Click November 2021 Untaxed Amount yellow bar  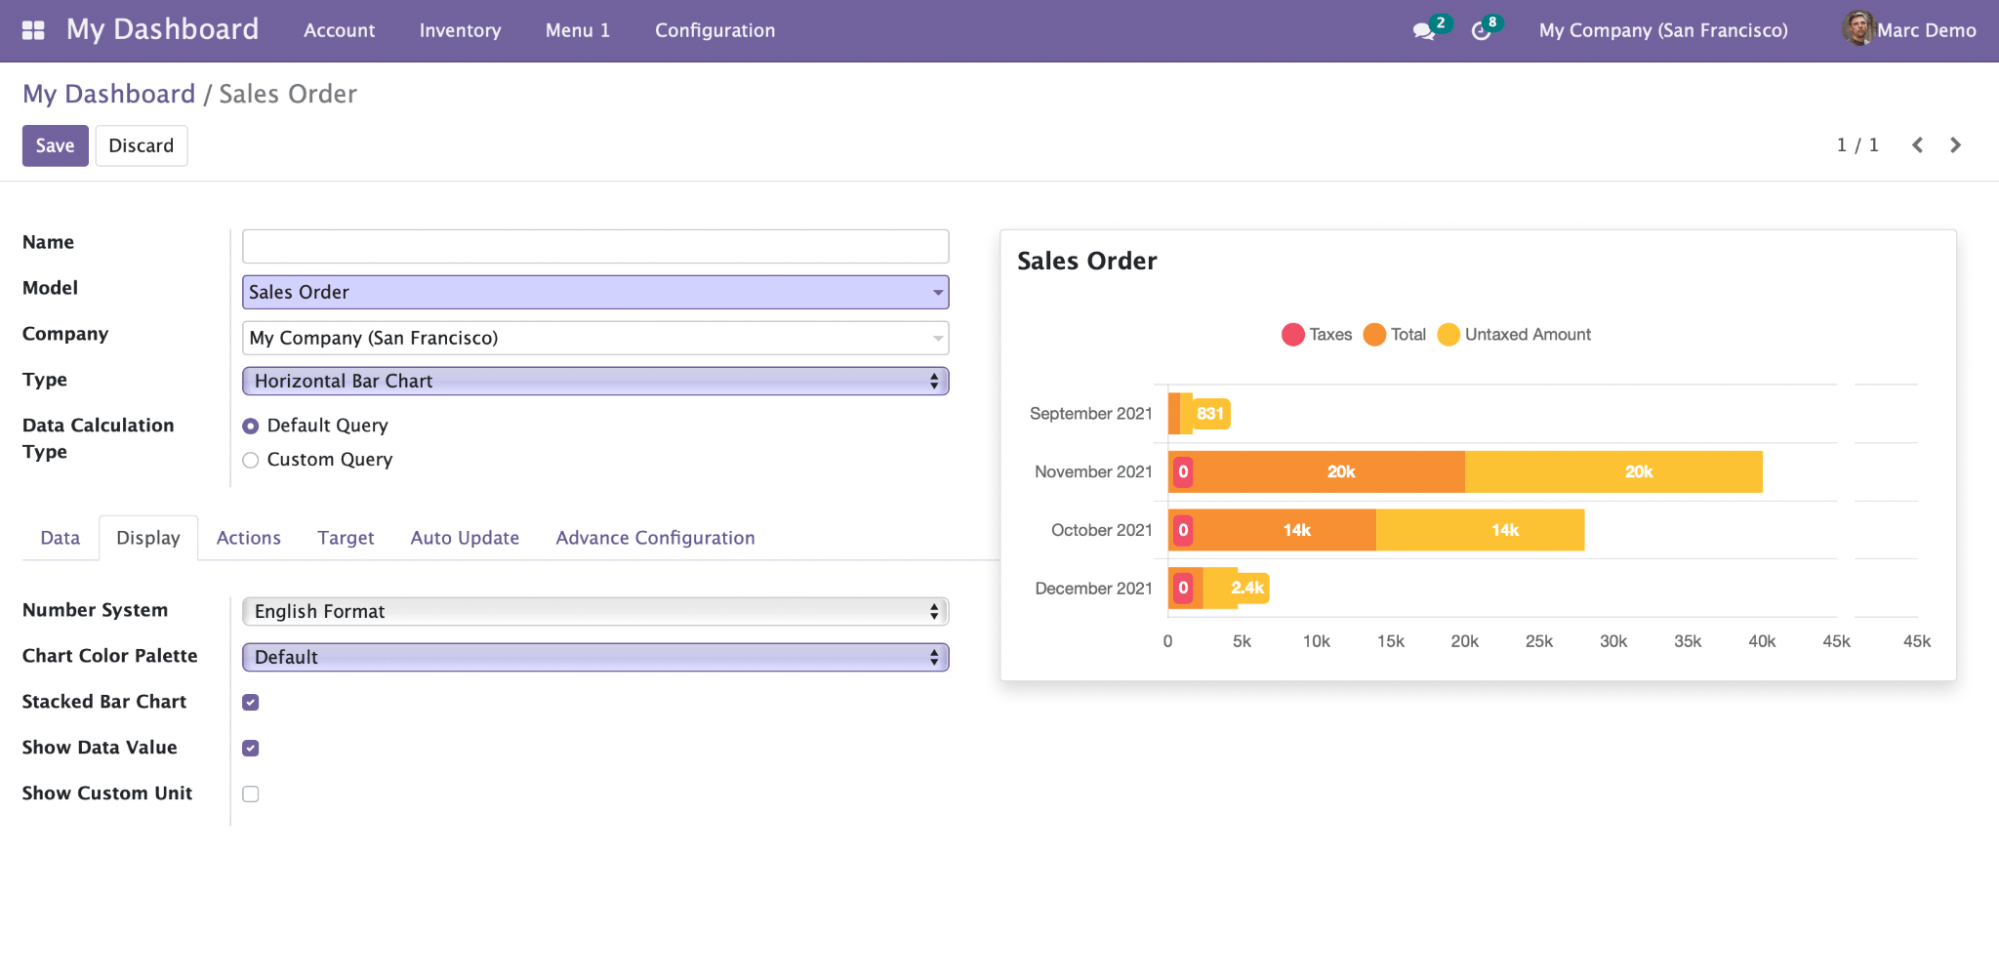(x=1613, y=472)
